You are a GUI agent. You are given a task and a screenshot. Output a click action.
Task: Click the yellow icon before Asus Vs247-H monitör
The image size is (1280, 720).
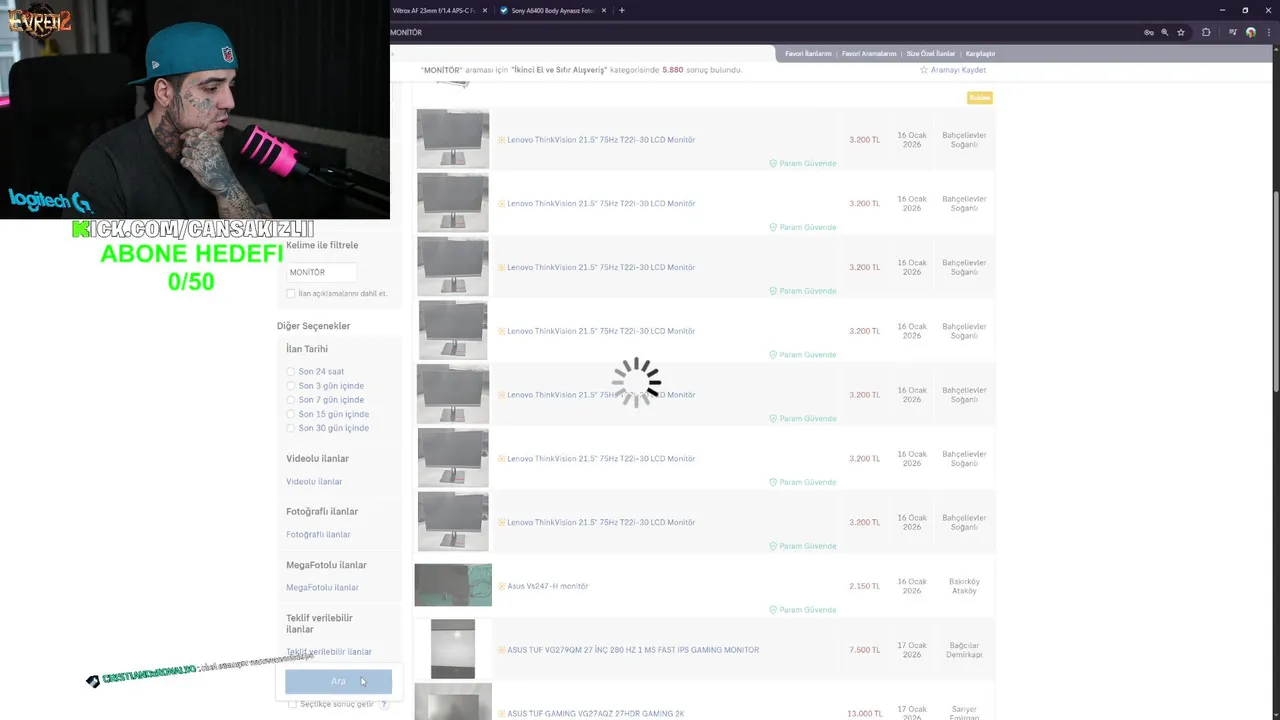tap(502, 586)
